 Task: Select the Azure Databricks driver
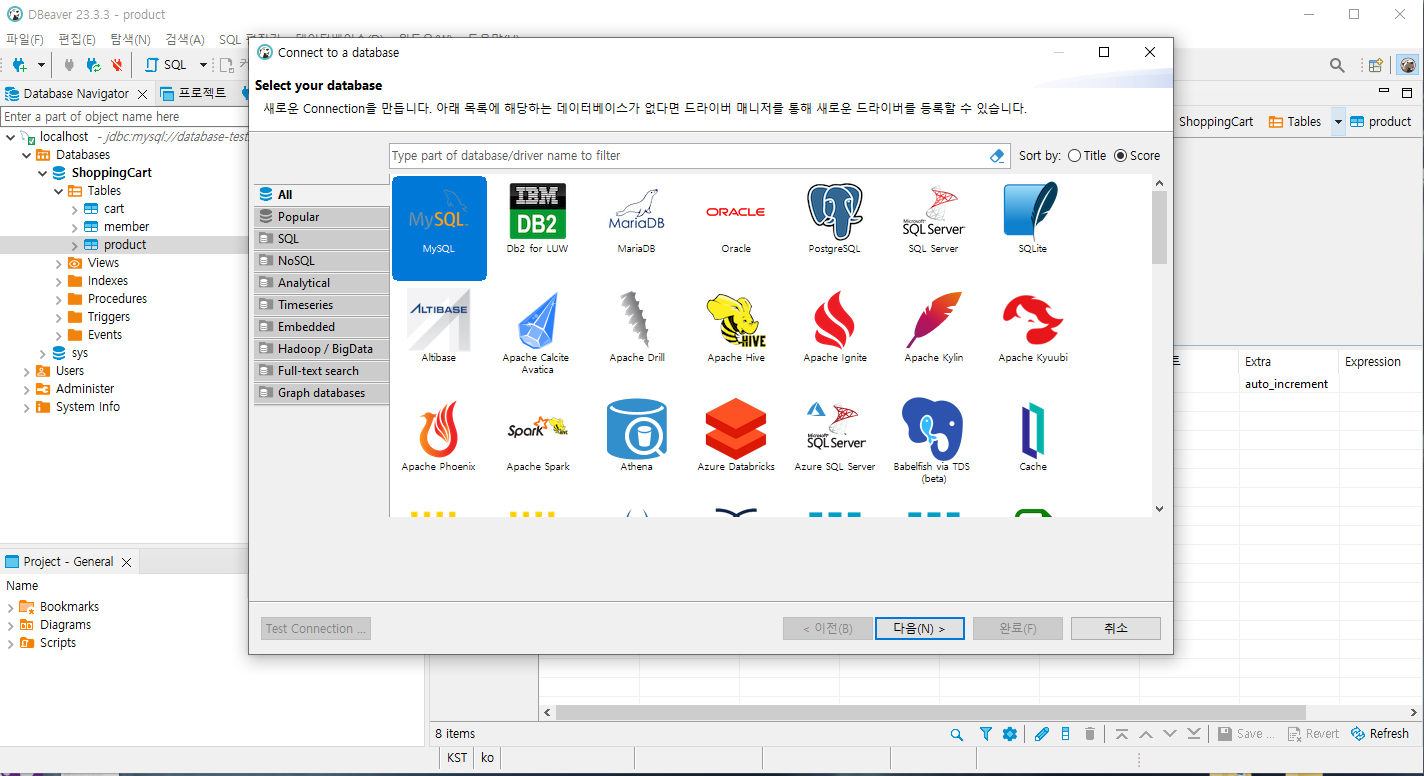coord(736,437)
